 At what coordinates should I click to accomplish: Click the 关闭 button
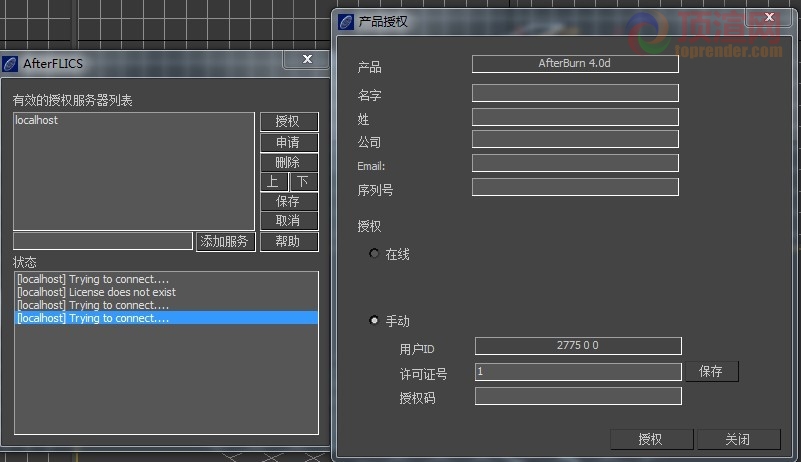point(738,440)
